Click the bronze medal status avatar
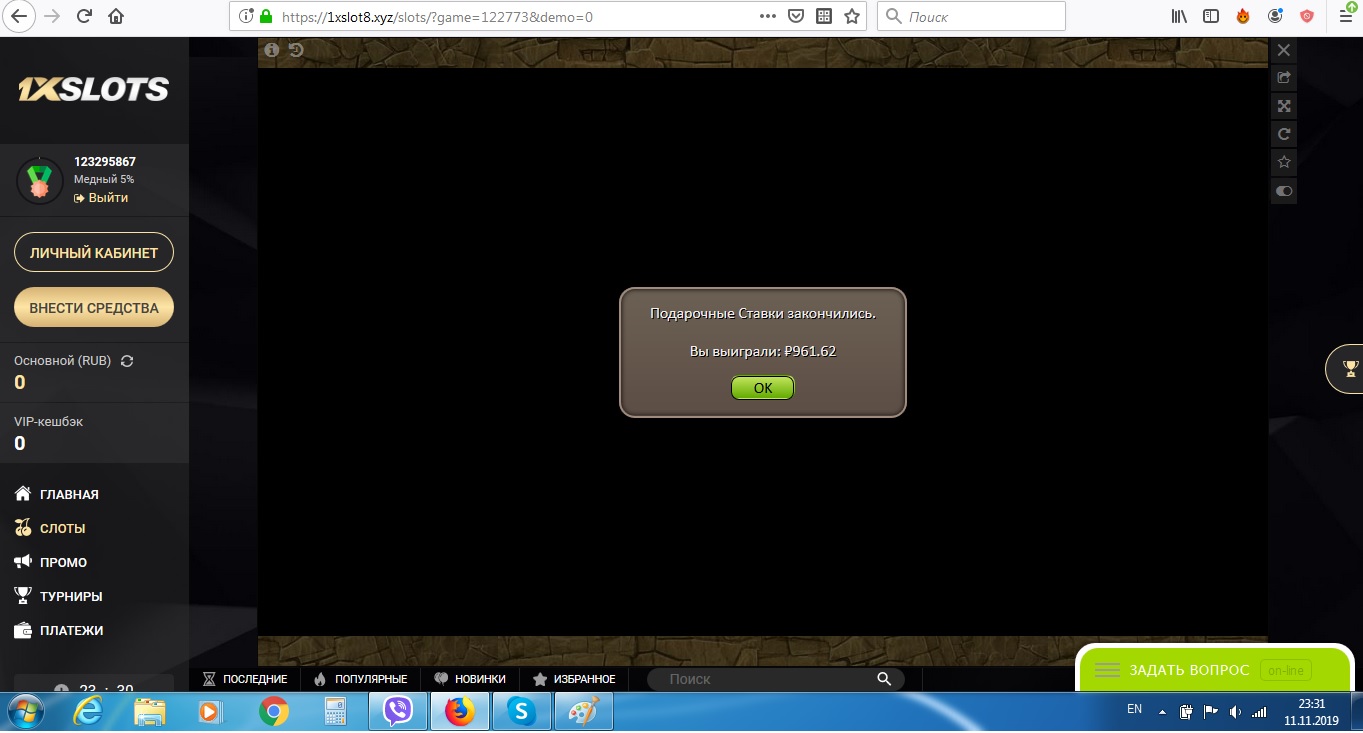Viewport: 1363px width, 733px height. click(x=39, y=180)
